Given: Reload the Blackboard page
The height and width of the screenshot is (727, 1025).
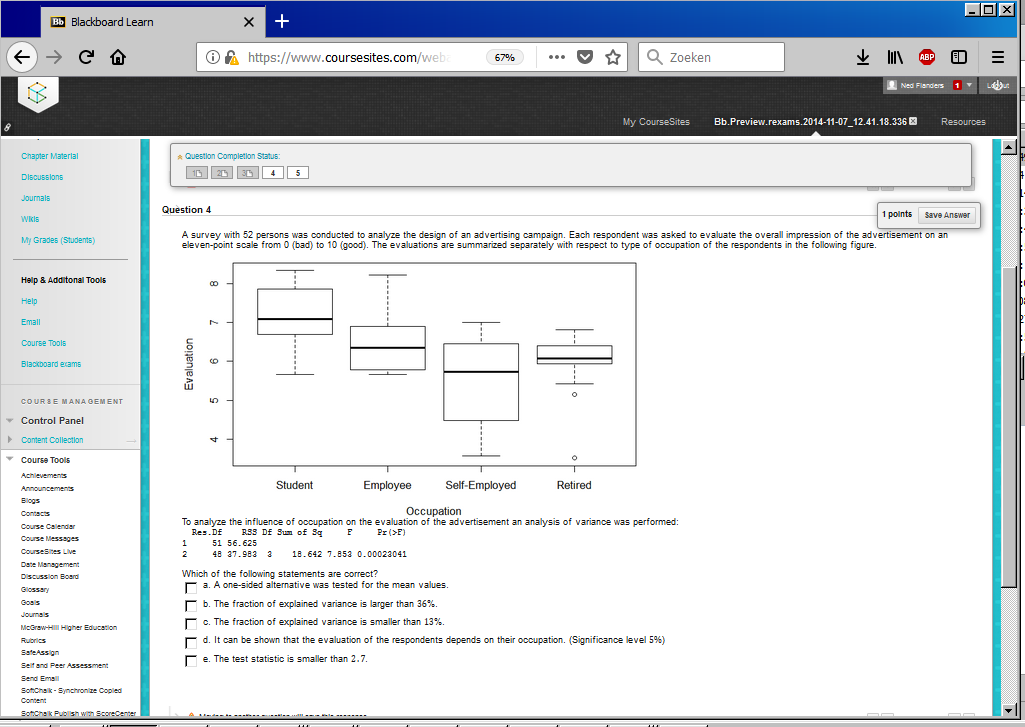Looking at the screenshot, I should pos(86,58).
